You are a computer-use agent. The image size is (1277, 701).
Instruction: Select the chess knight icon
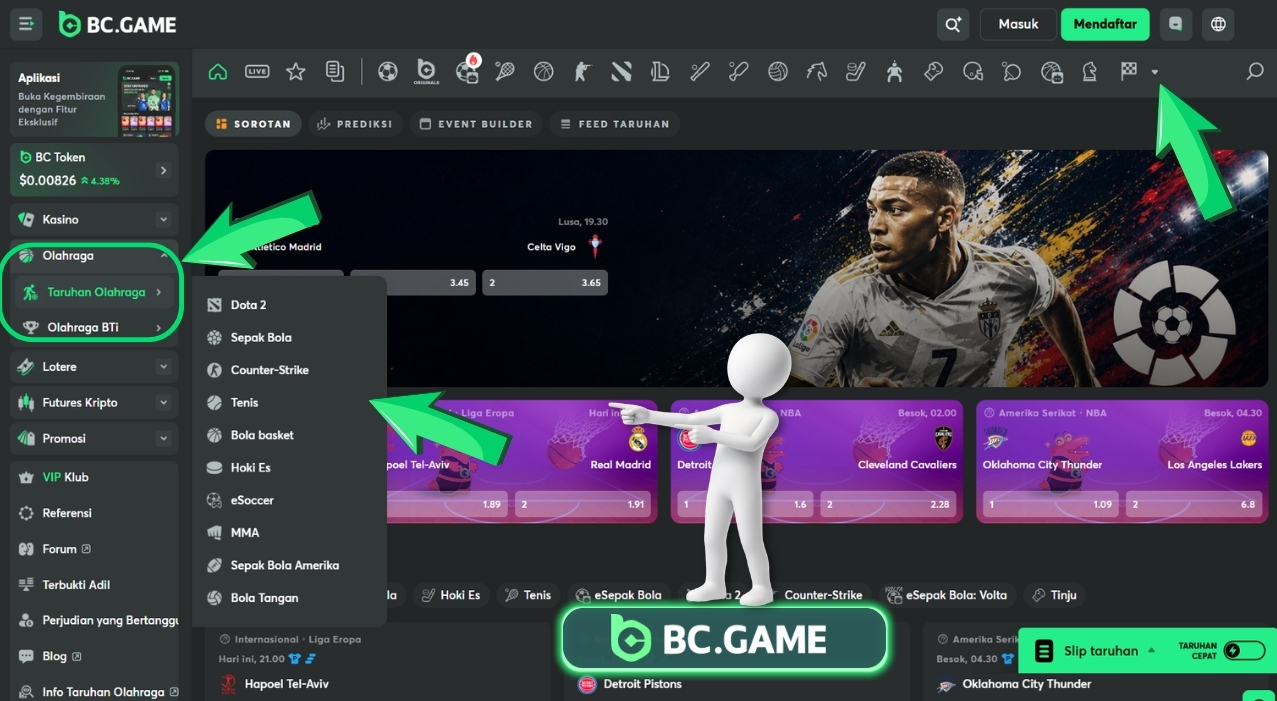point(1089,71)
